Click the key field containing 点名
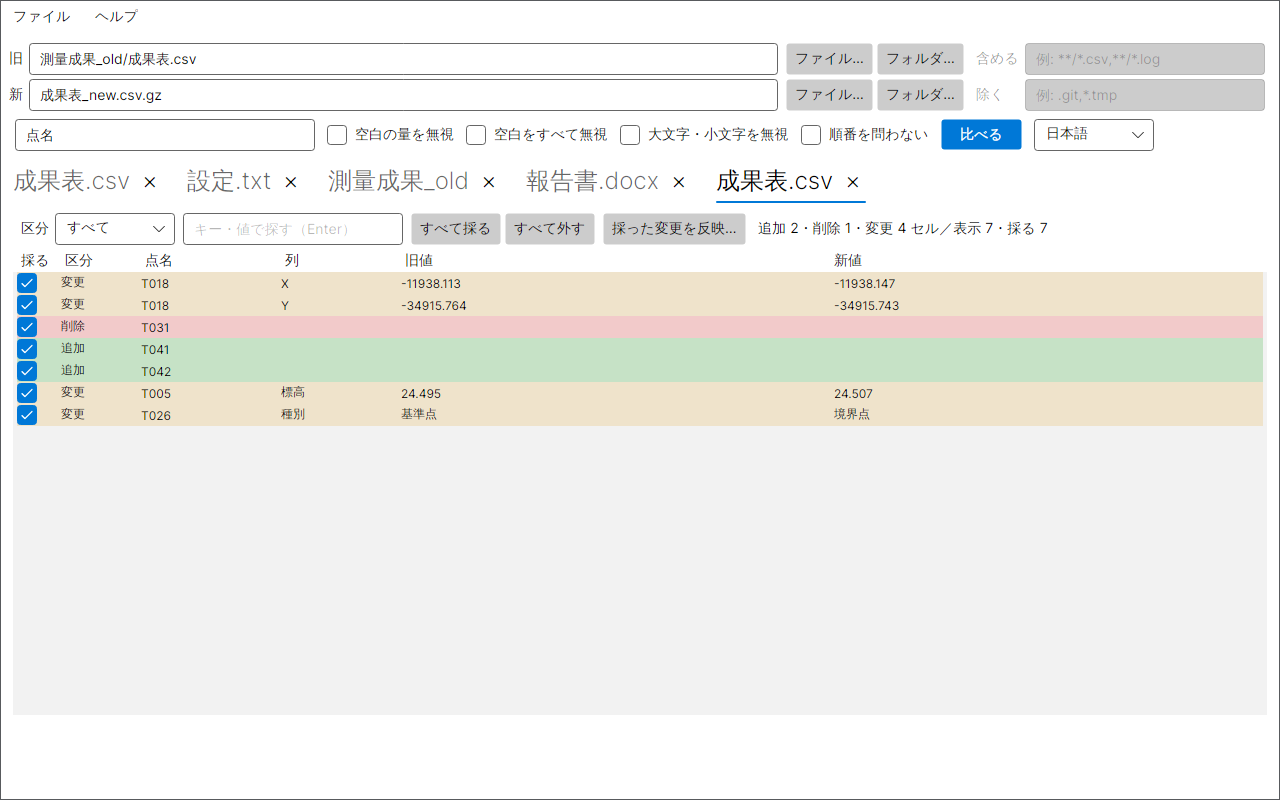Image resolution: width=1280 pixels, height=800 pixels. click(x=165, y=135)
